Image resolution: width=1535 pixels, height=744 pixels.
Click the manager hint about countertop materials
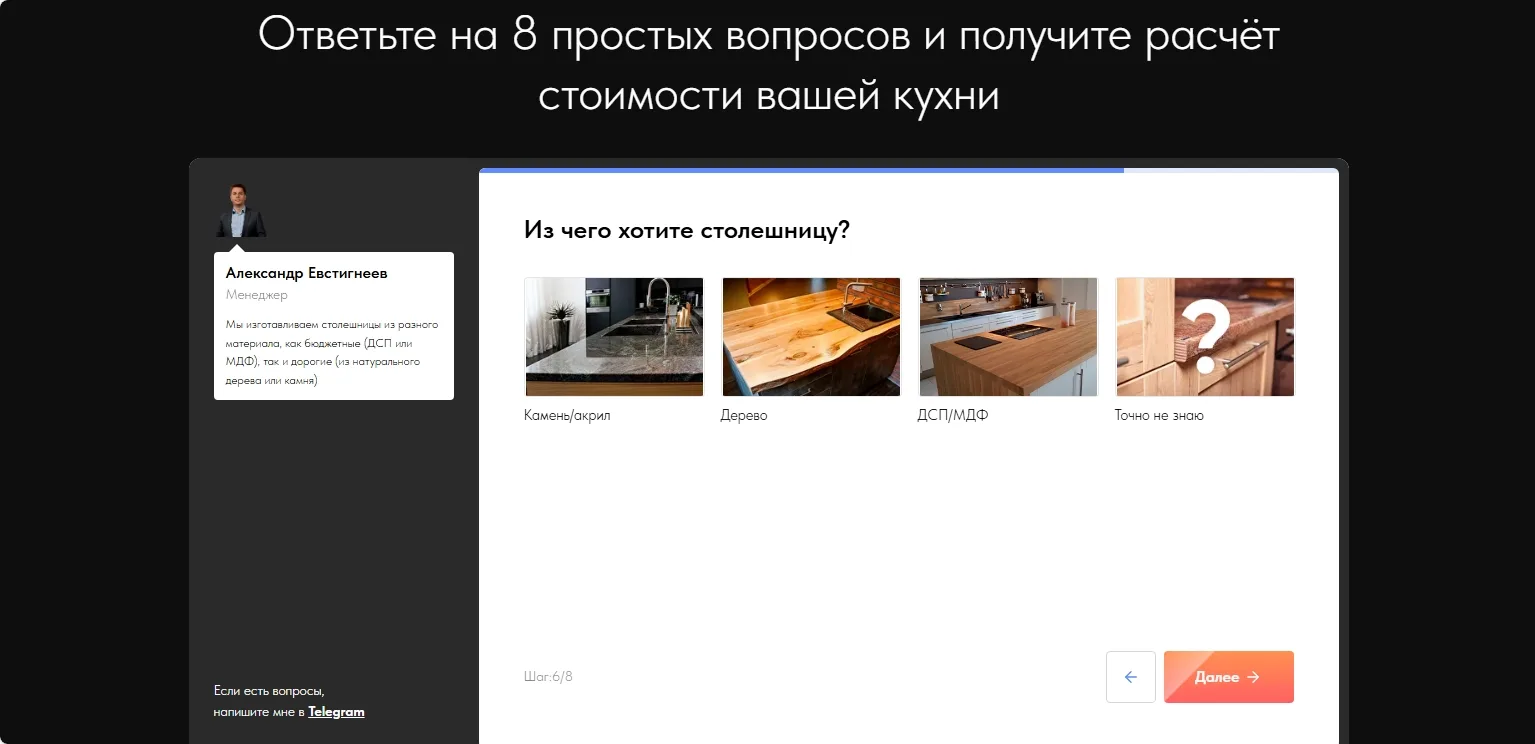pos(332,353)
